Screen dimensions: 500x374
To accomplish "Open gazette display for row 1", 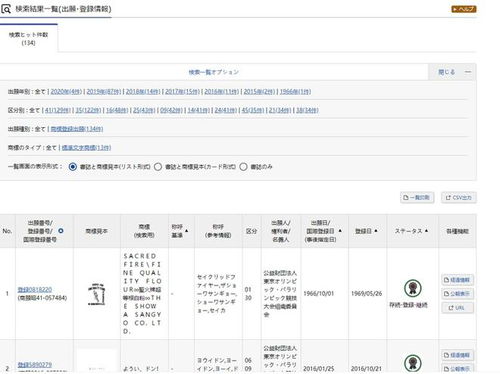I will (457, 294).
